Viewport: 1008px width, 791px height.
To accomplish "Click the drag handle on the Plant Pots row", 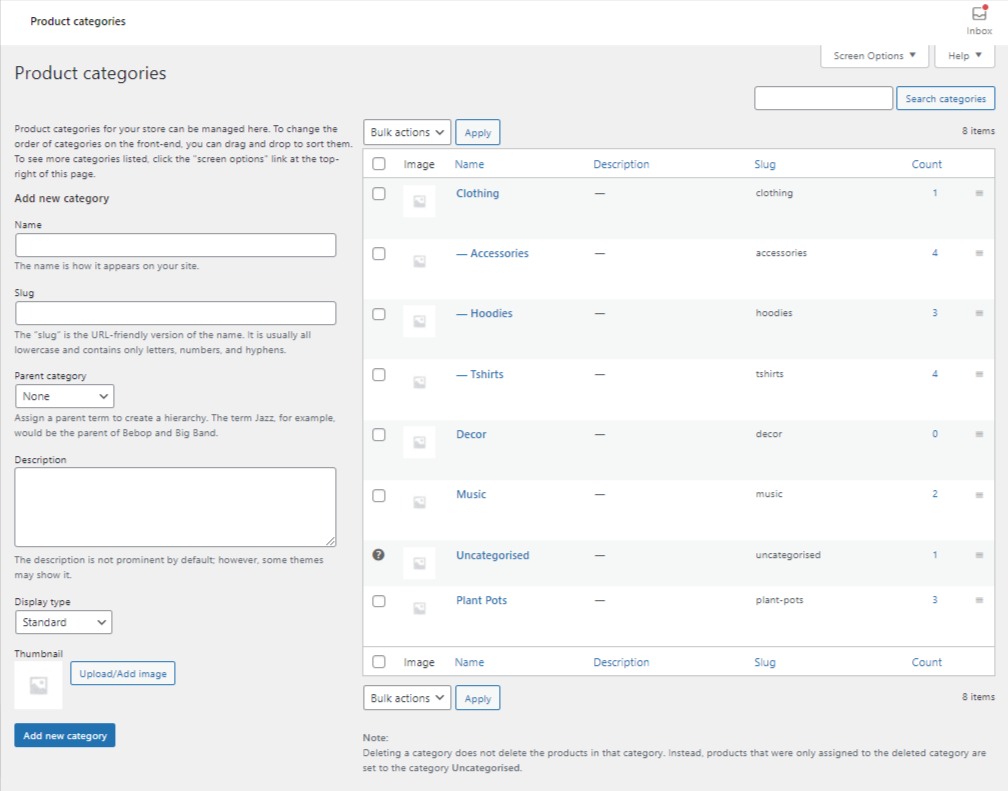I will [x=978, y=600].
